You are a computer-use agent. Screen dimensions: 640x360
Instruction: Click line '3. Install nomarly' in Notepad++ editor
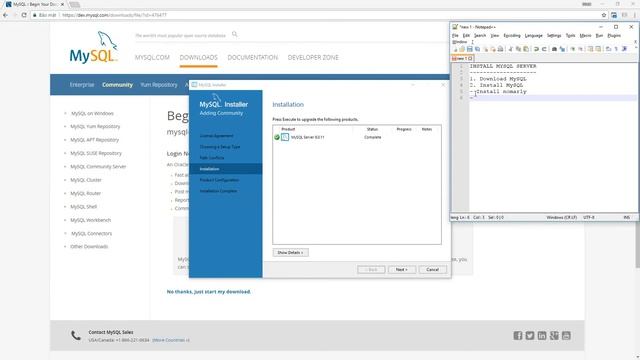(x=498, y=91)
